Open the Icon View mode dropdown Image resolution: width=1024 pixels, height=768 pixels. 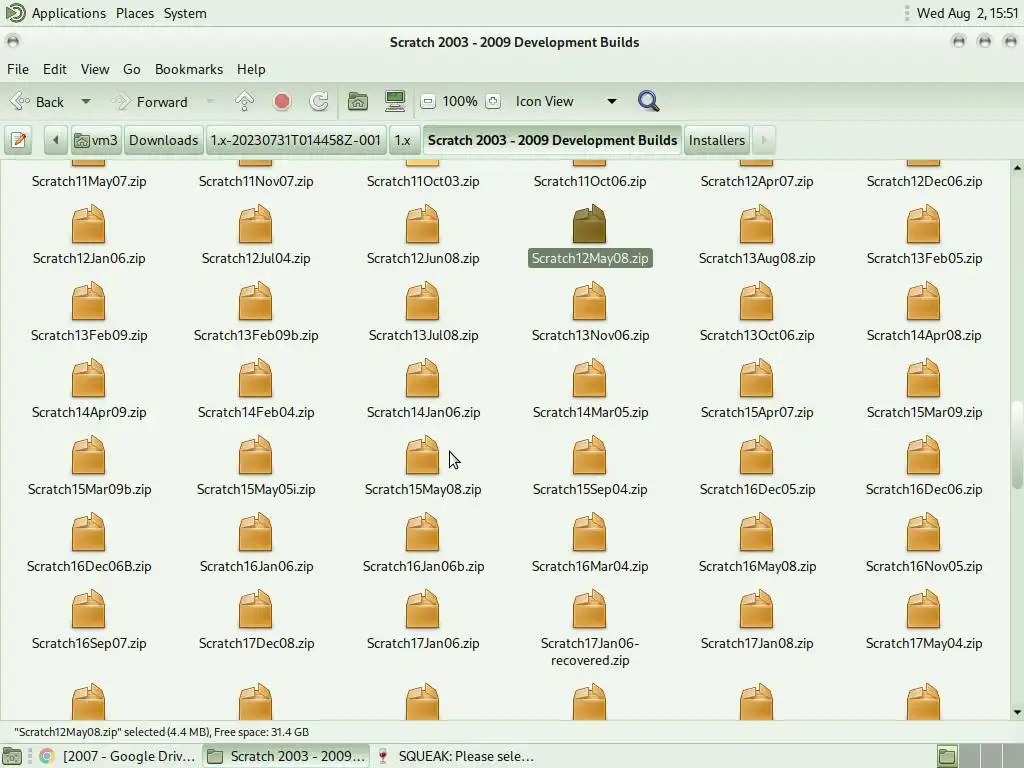tap(566, 101)
